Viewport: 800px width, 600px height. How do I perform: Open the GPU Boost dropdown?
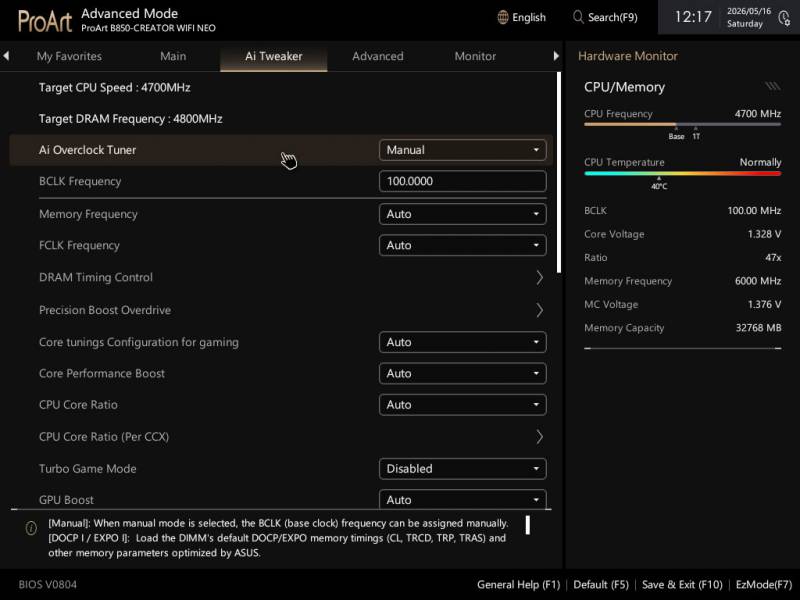[462, 499]
